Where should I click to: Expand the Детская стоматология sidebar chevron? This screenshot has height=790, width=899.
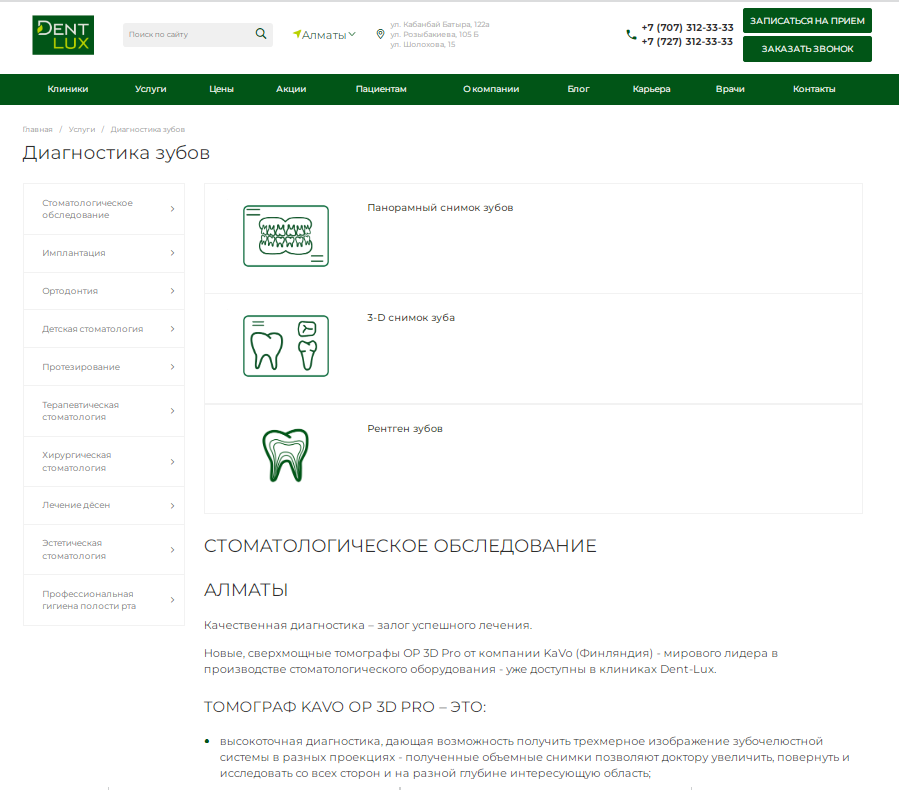point(173,328)
